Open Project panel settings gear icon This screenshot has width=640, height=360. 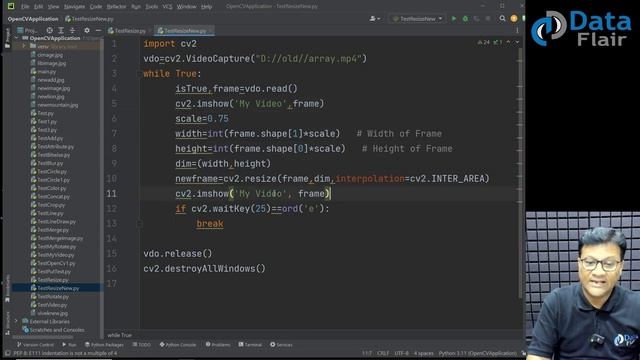tap(87, 31)
